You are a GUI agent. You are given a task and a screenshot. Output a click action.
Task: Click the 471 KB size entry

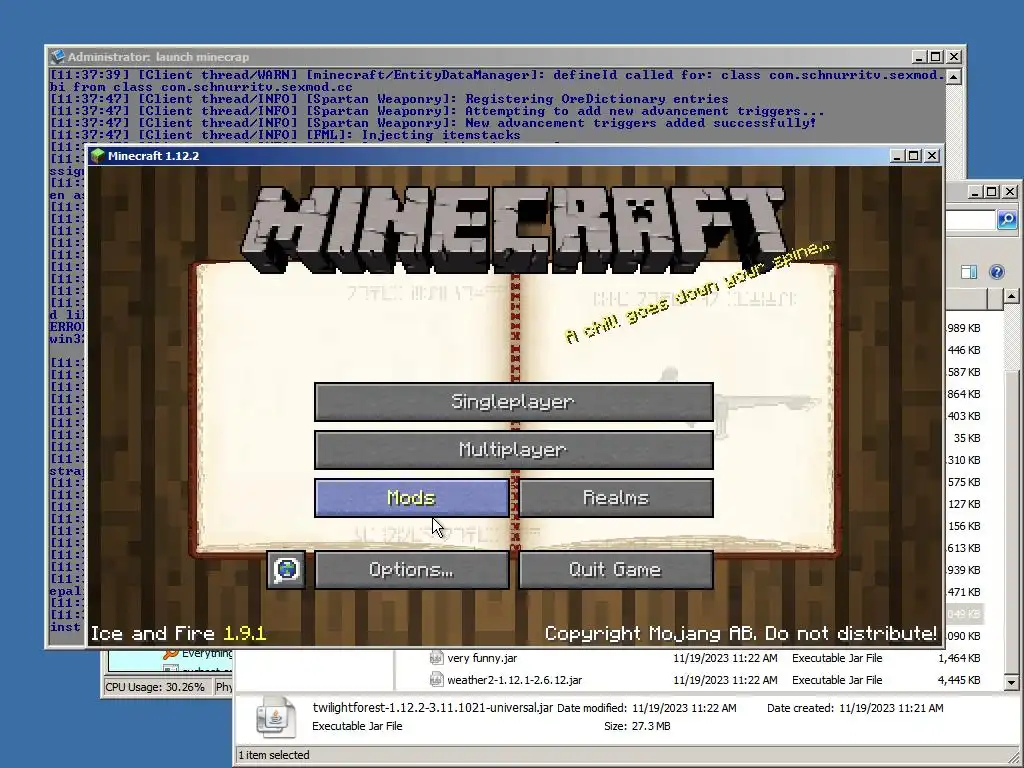coord(964,592)
